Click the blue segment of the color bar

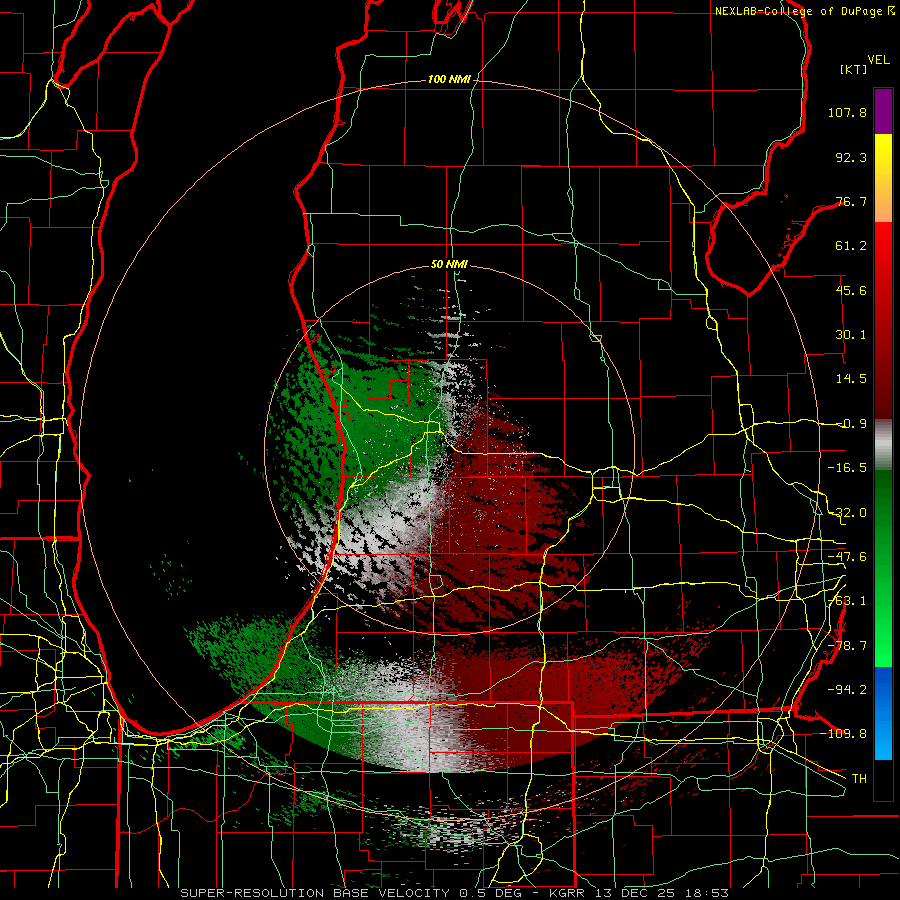coord(883,713)
